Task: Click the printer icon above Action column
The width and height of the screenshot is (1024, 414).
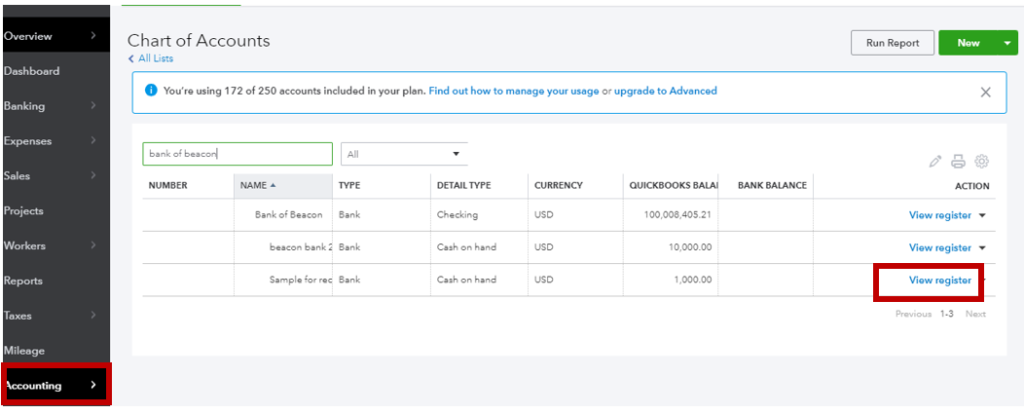Action: (x=958, y=161)
